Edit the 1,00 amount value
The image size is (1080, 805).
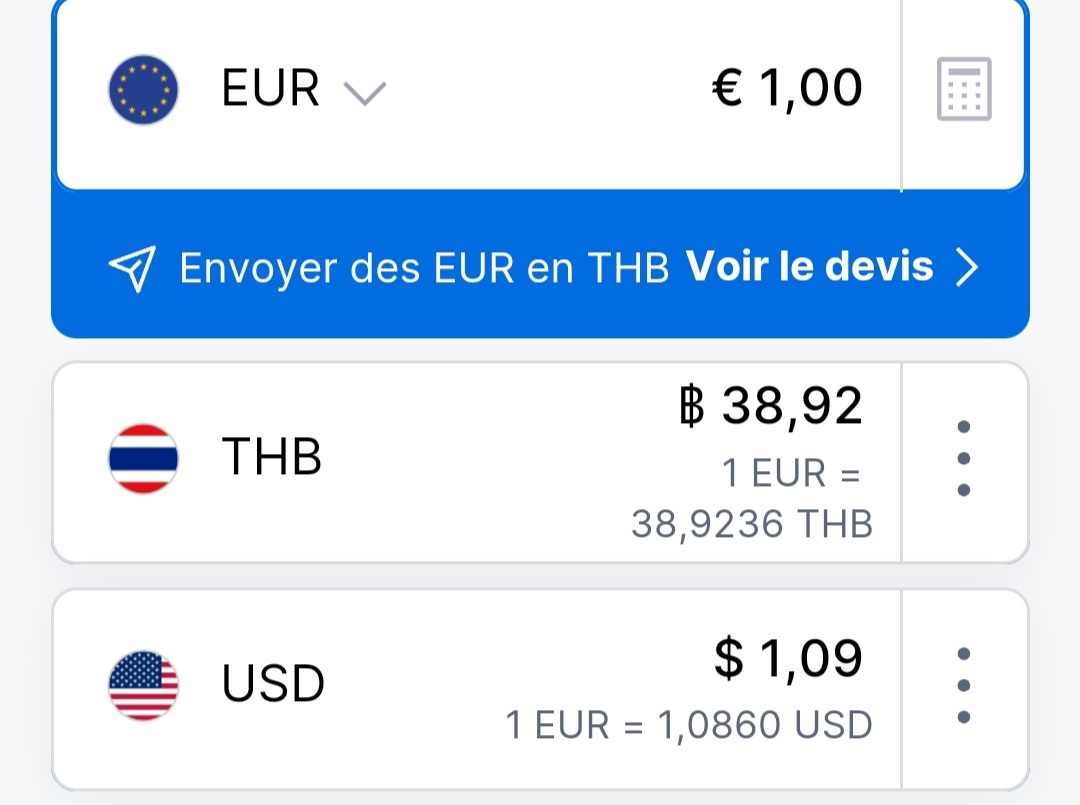point(810,88)
